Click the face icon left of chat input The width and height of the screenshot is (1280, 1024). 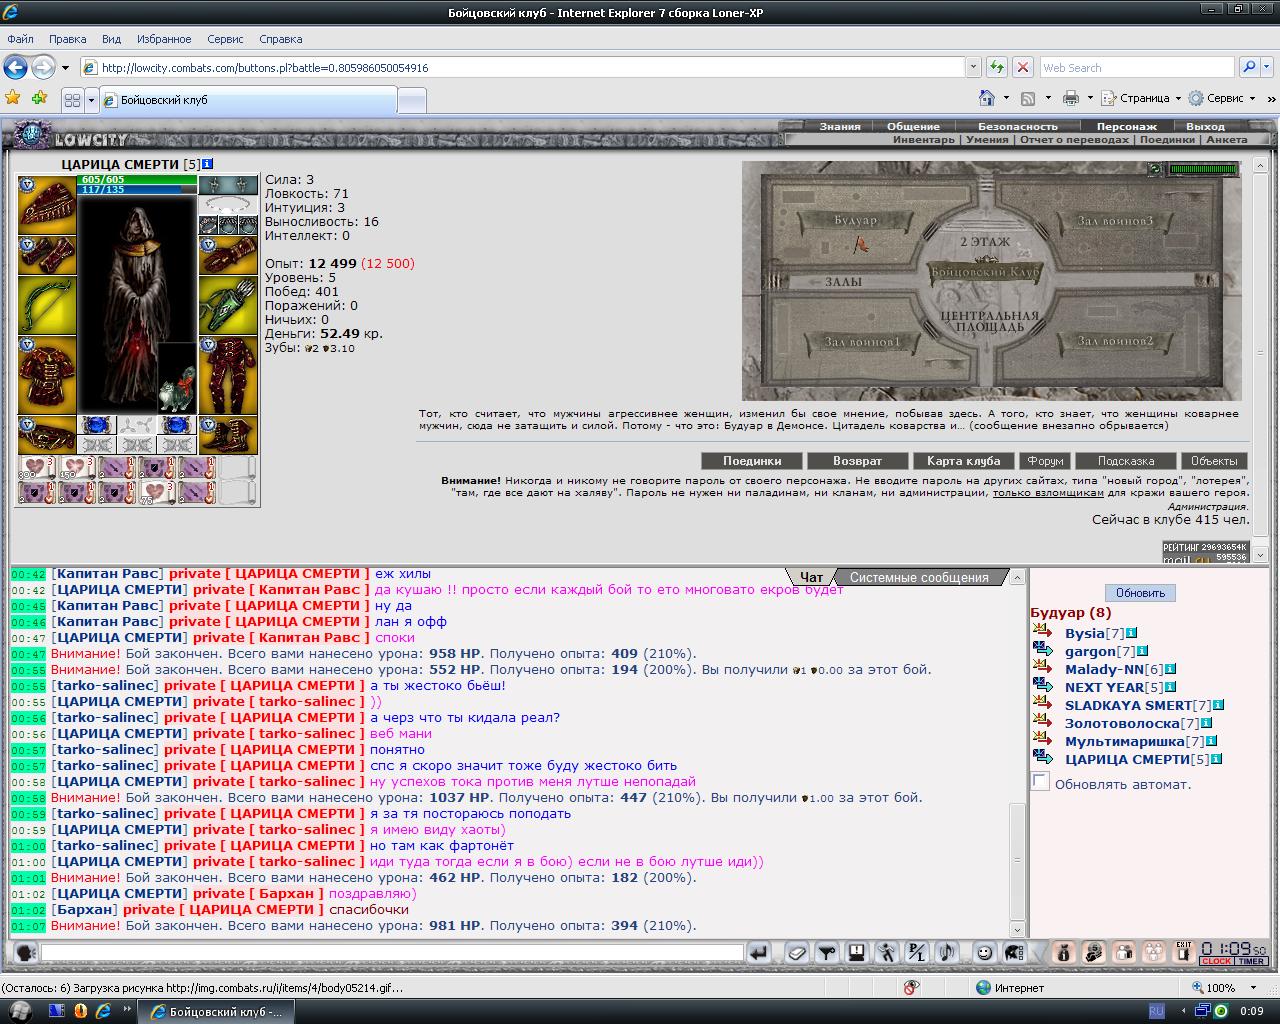click(26, 953)
